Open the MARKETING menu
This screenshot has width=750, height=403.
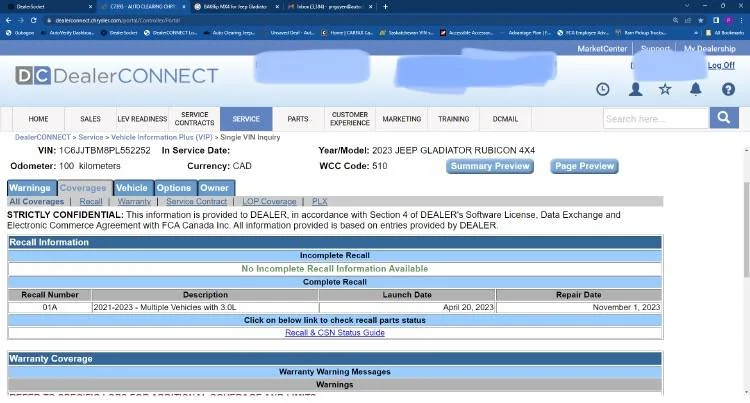[x=402, y=119]
